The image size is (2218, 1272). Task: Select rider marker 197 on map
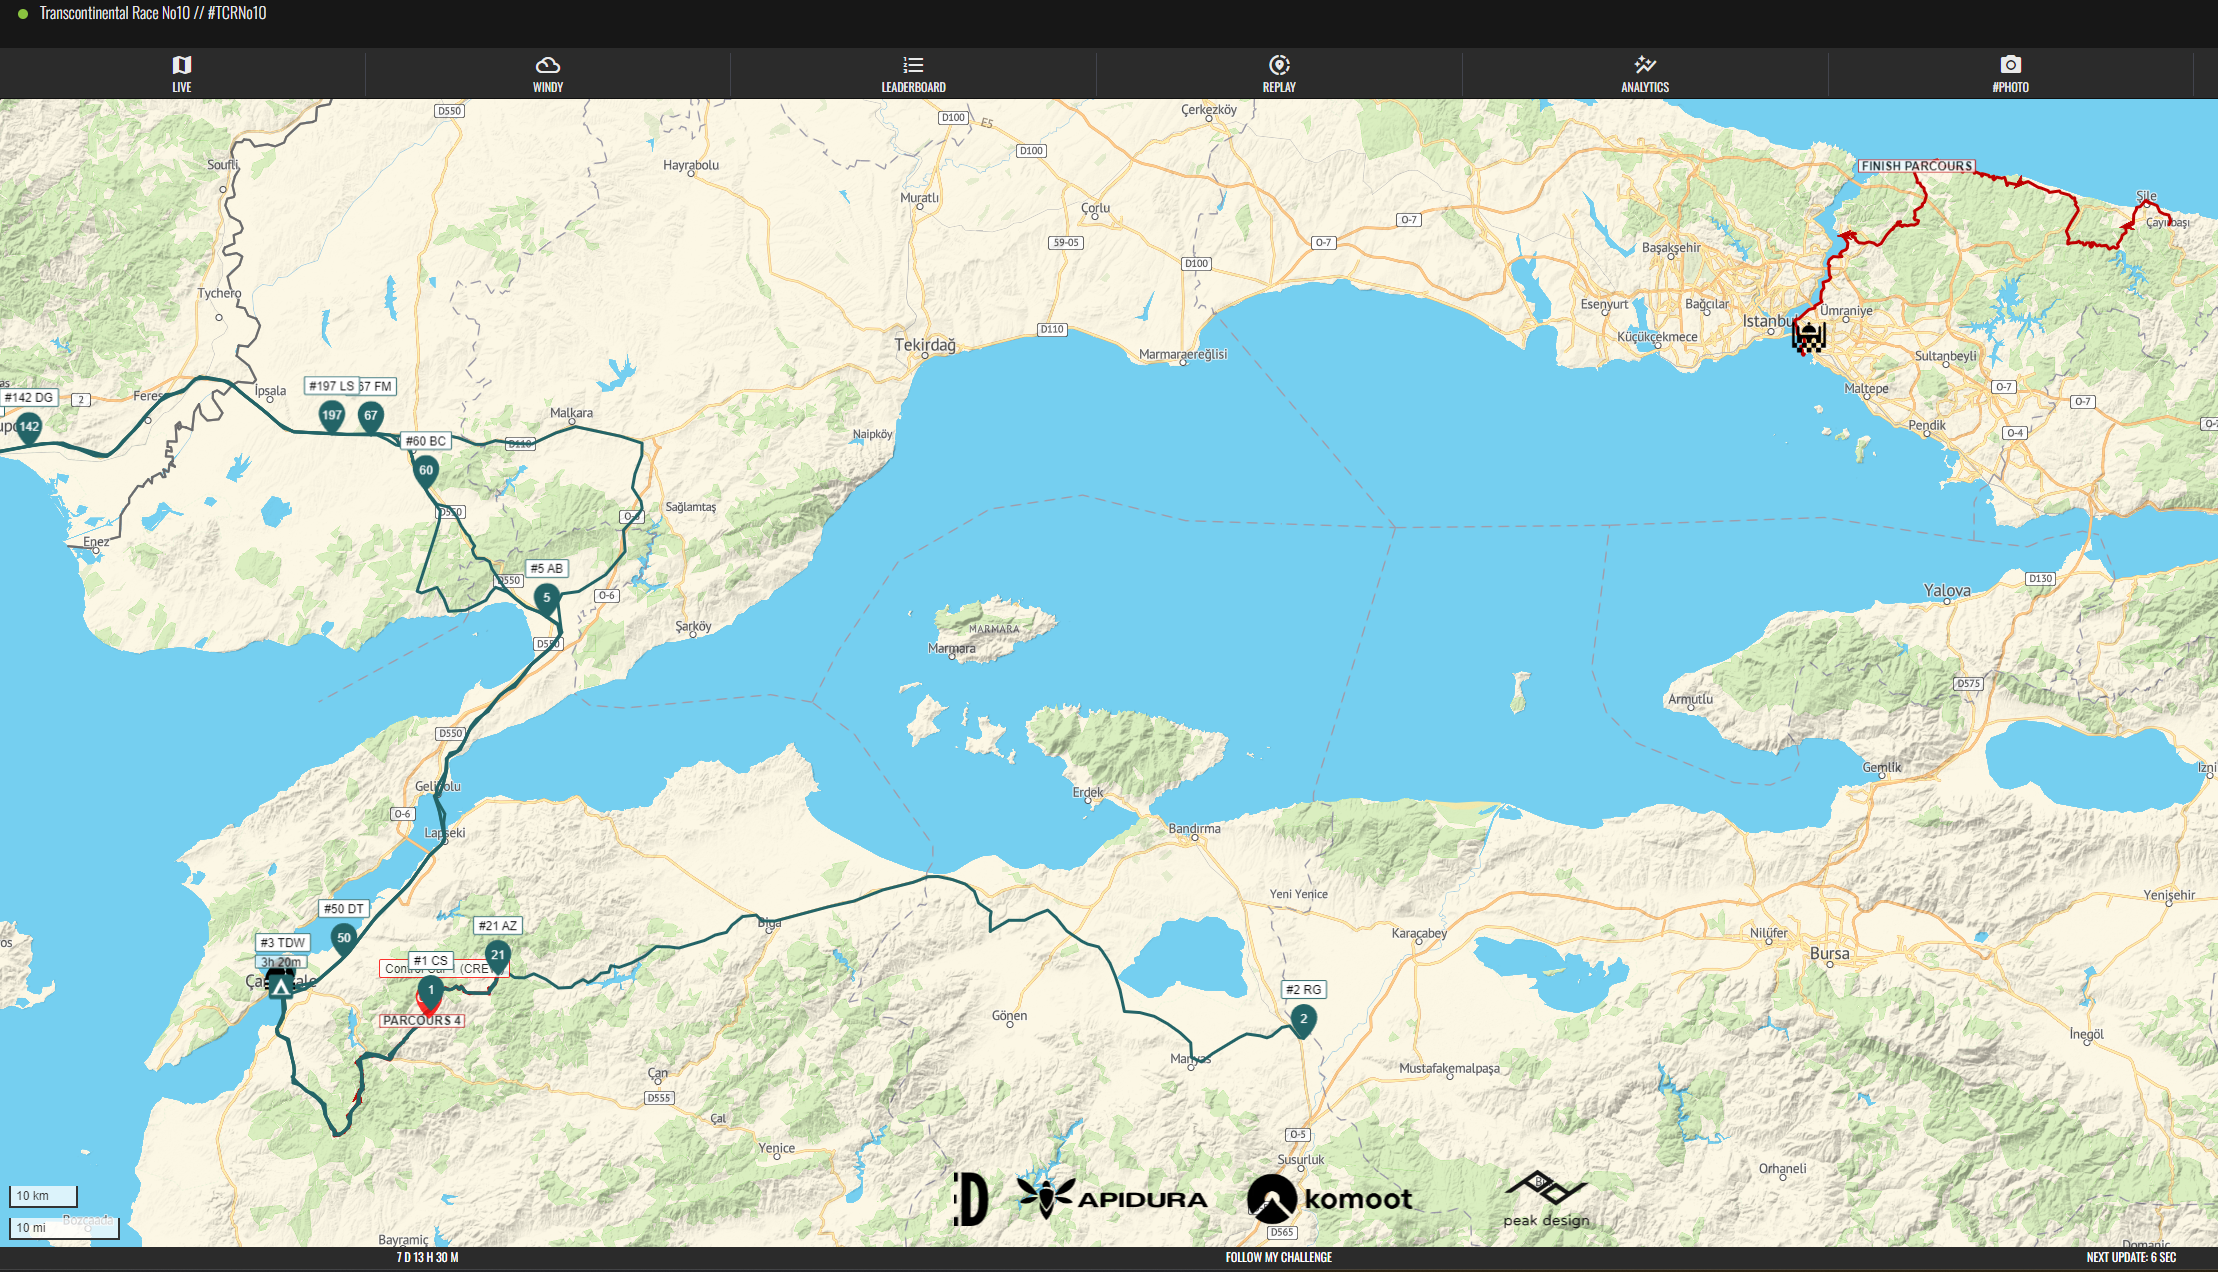[332, 416]
